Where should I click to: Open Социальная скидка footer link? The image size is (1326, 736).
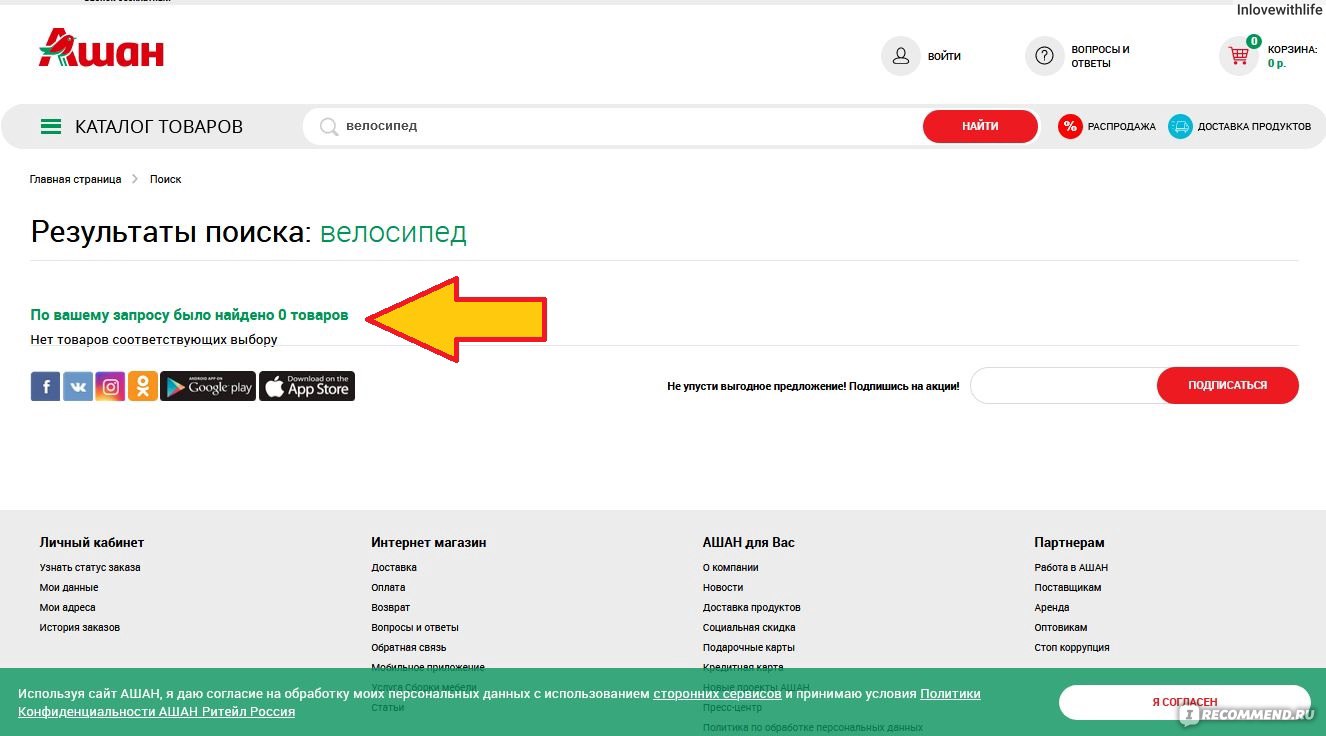coord(749,627)
